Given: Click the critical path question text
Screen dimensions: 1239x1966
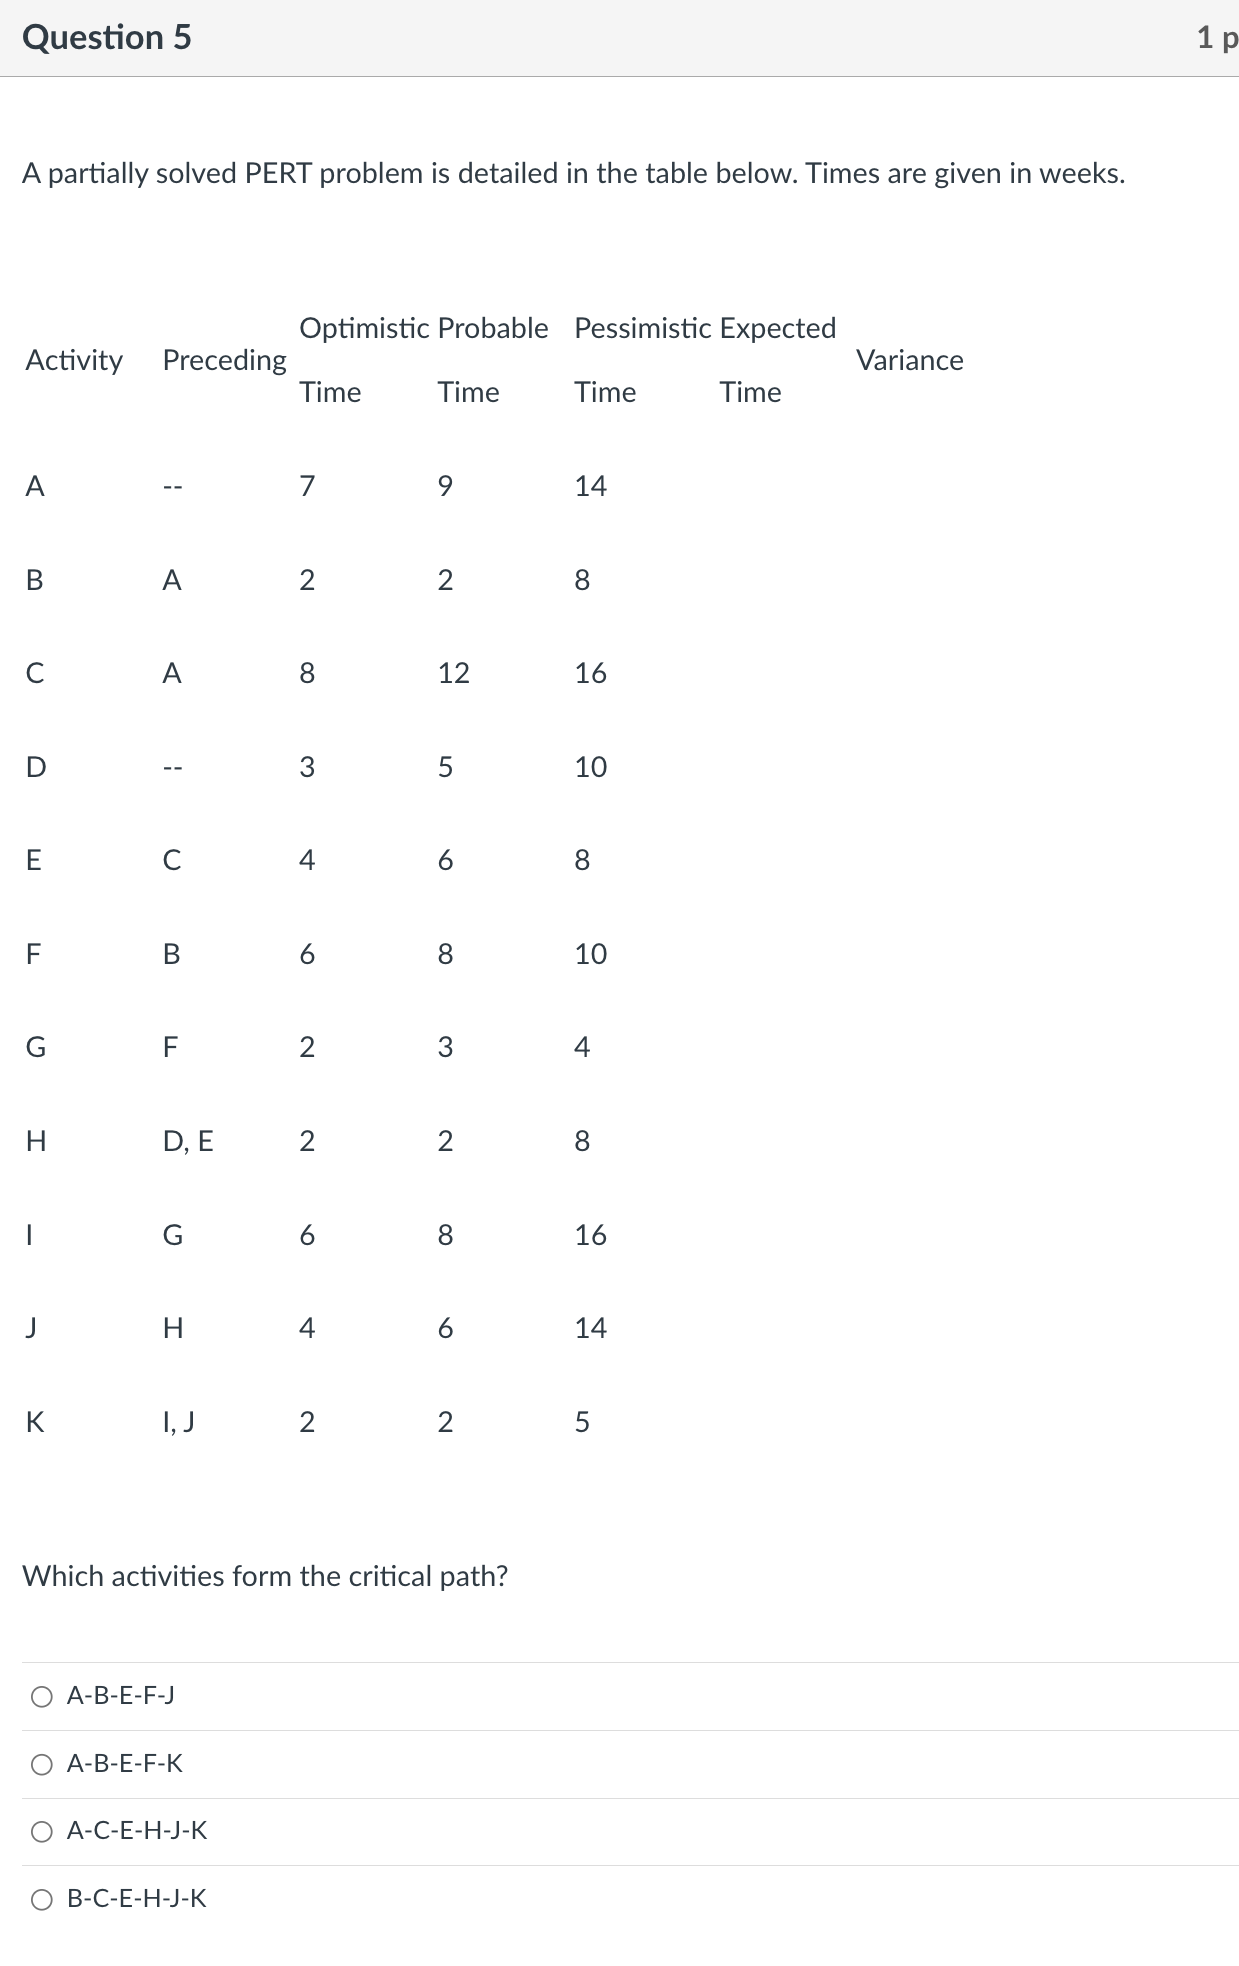Looking at the screenshot, I should pos(266,1575).
